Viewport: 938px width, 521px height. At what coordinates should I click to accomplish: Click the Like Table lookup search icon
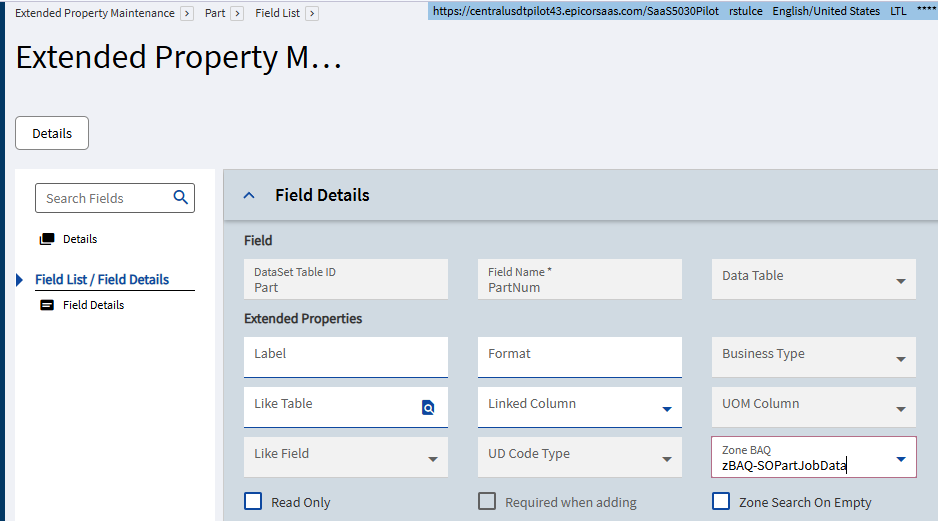pyautogui.click(x=428, y=407)
